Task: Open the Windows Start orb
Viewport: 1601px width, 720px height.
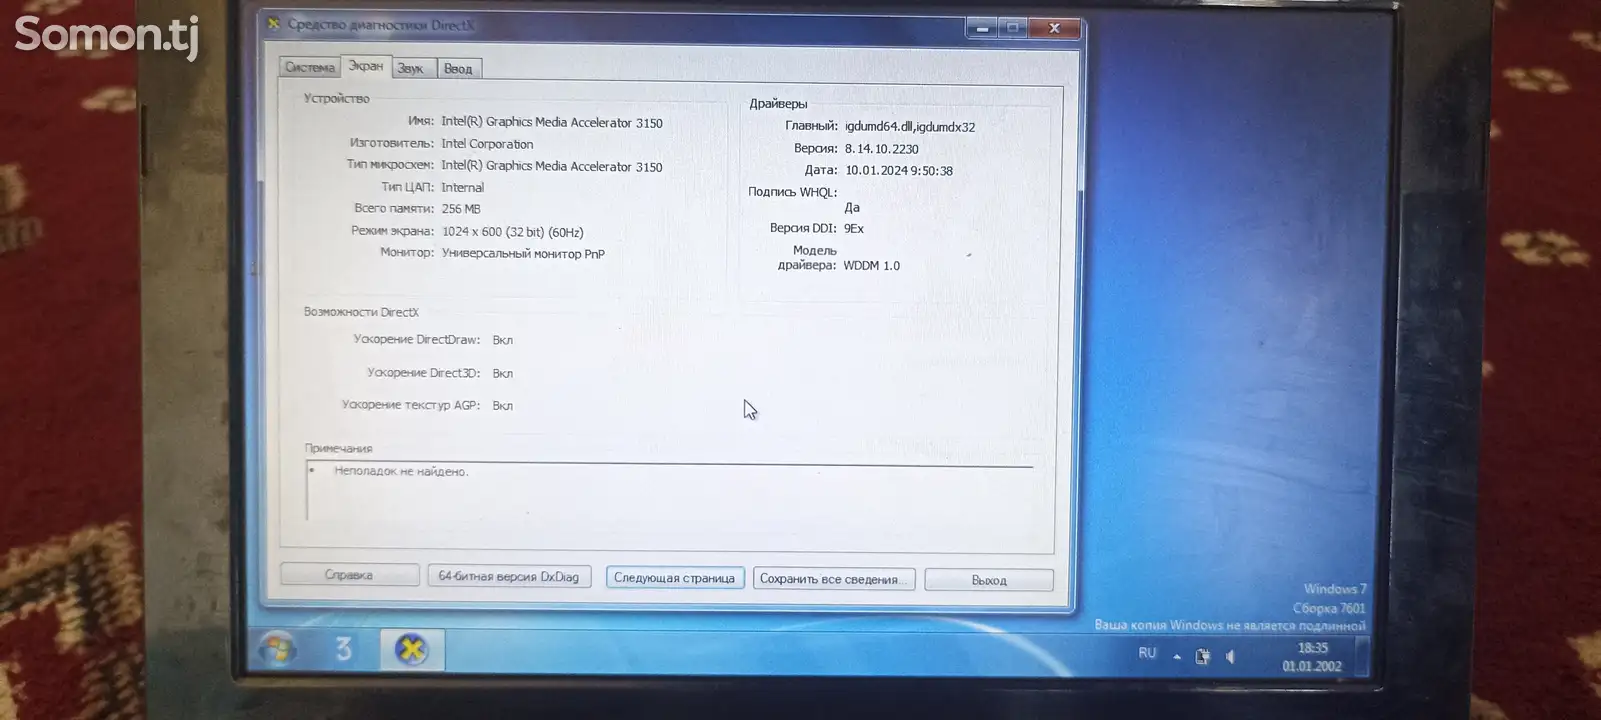Action: tap(277, 649)
